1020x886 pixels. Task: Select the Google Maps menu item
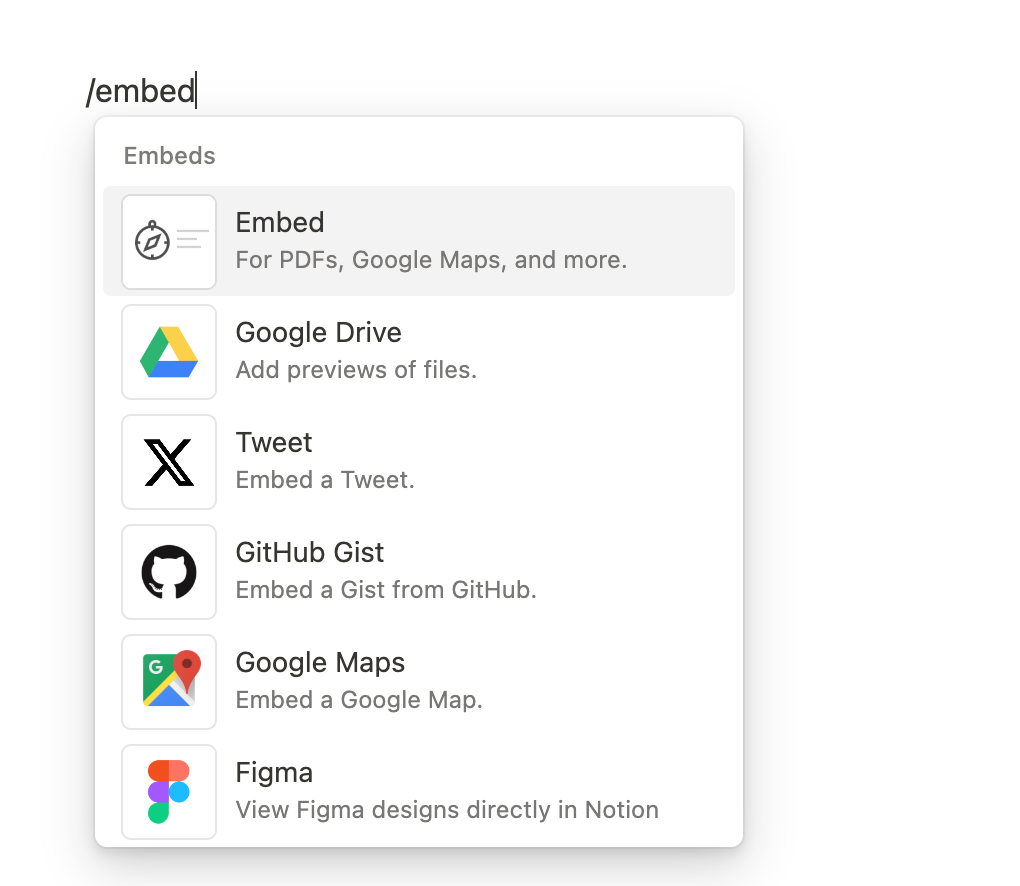pos(320,662)
